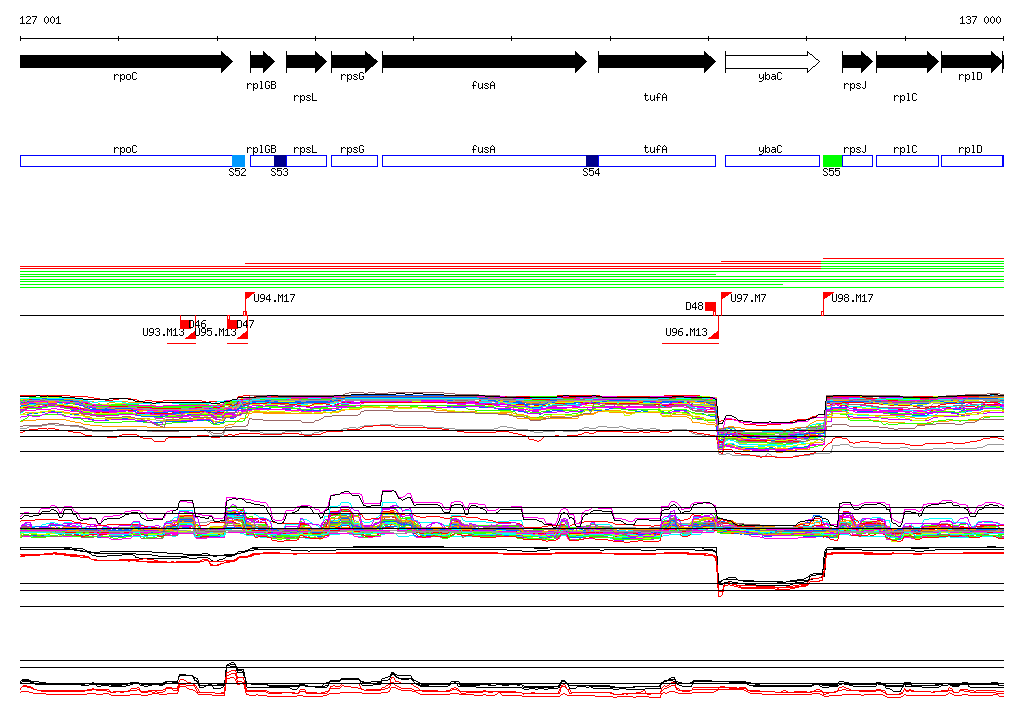Click the ybaC label under the white arrow
The width and height of the screenshot is (1024, 714).
(771, 76)
